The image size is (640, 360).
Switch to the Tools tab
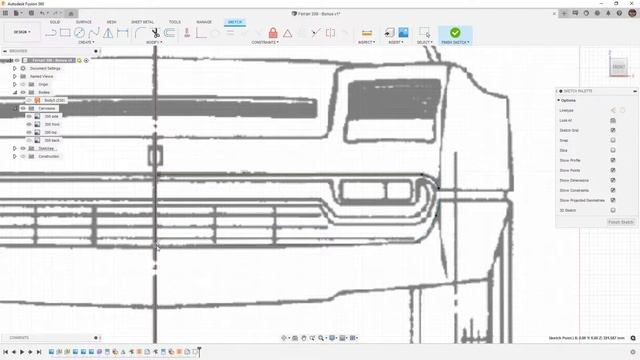pos(175,22)
